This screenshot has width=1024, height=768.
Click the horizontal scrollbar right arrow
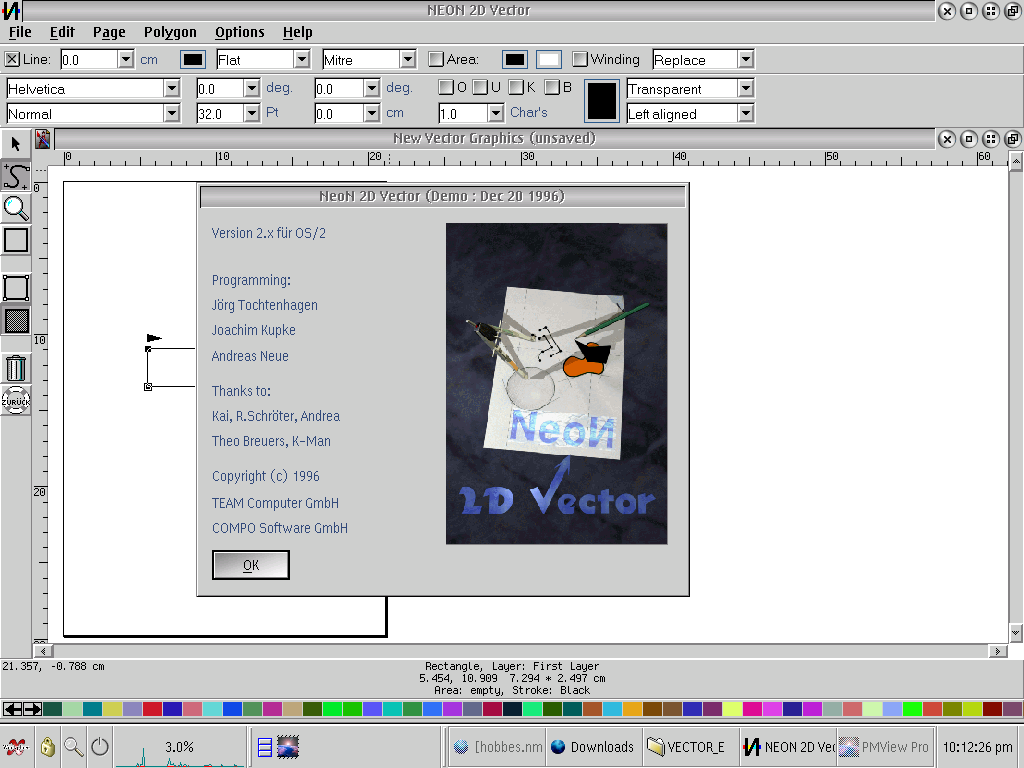(997, 651)
